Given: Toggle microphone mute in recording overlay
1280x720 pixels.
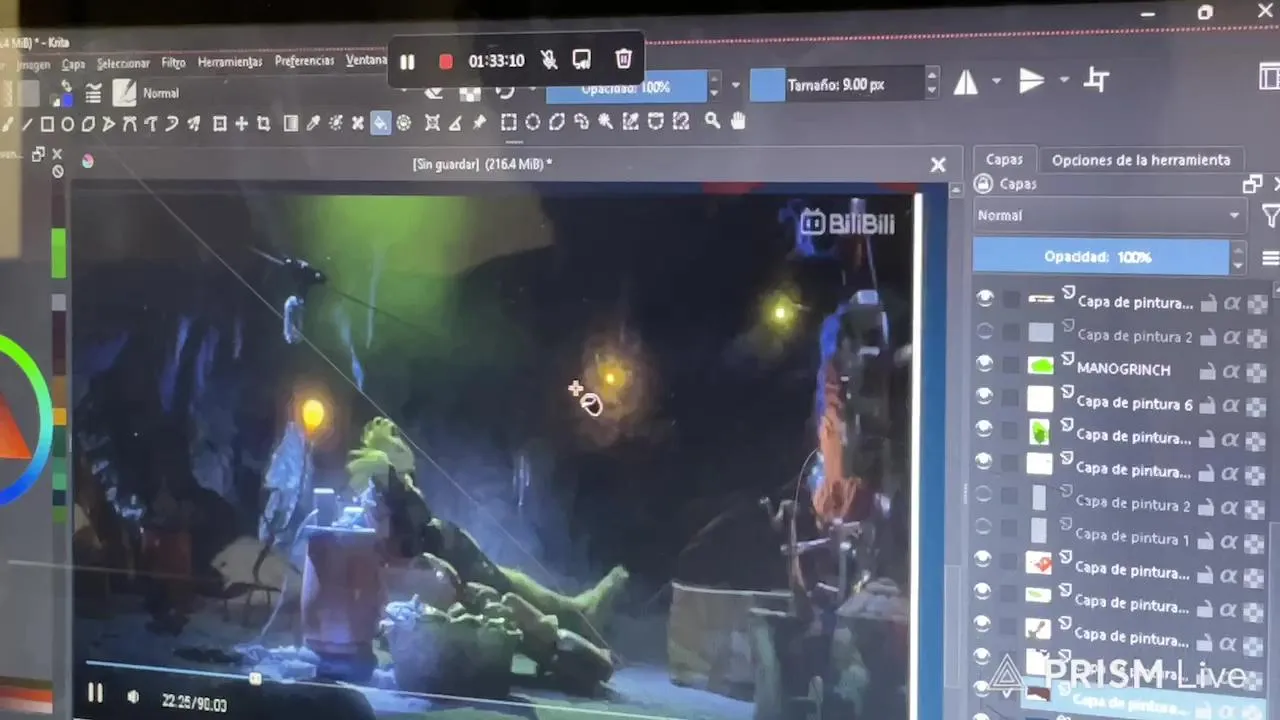Looking at the screenshot, I should click(549, 61).
